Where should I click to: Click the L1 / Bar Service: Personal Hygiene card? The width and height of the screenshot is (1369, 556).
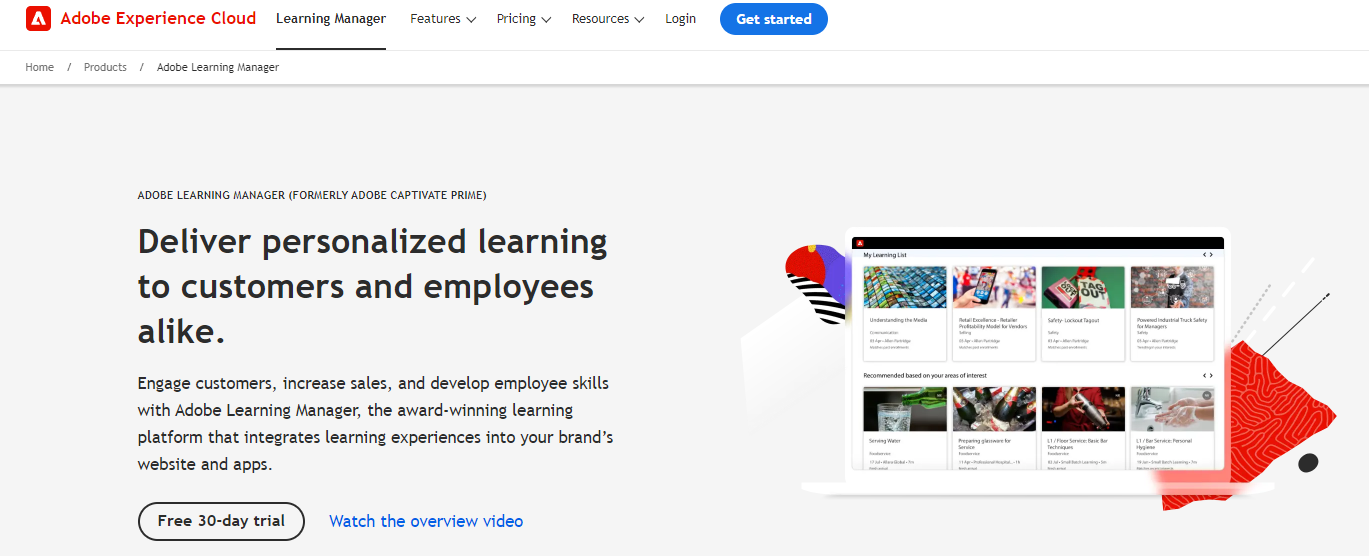(x=1172, y=428)
